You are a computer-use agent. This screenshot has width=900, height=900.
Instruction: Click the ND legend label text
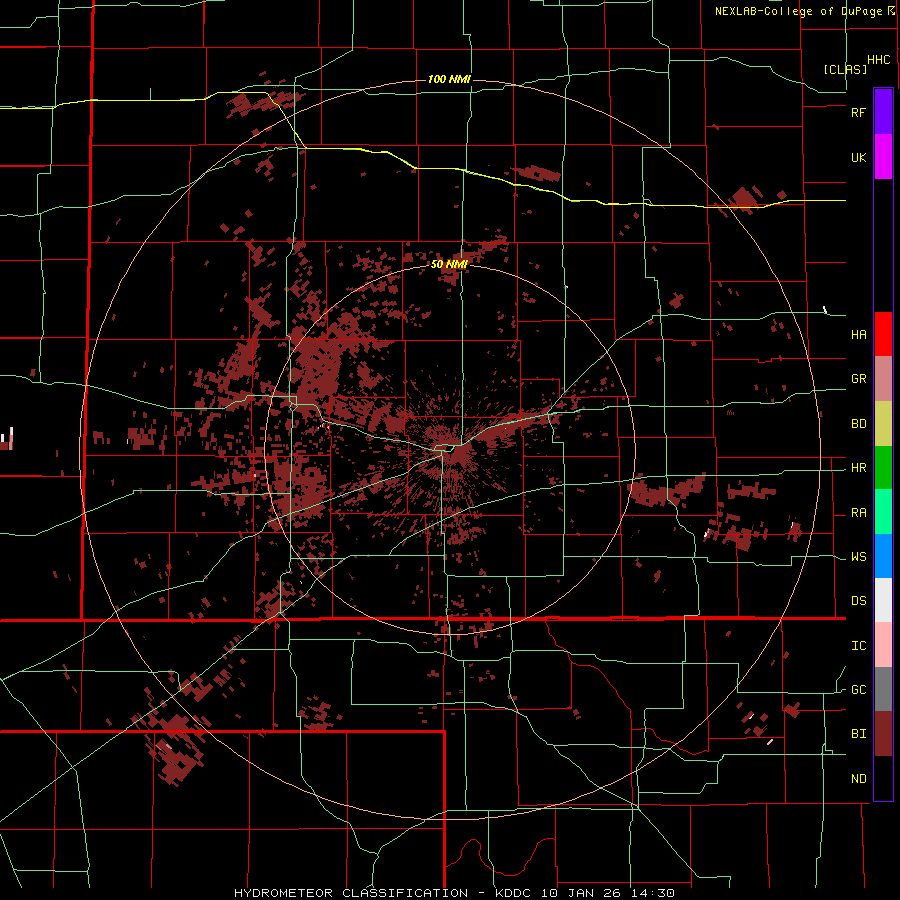tap(858, 779)
